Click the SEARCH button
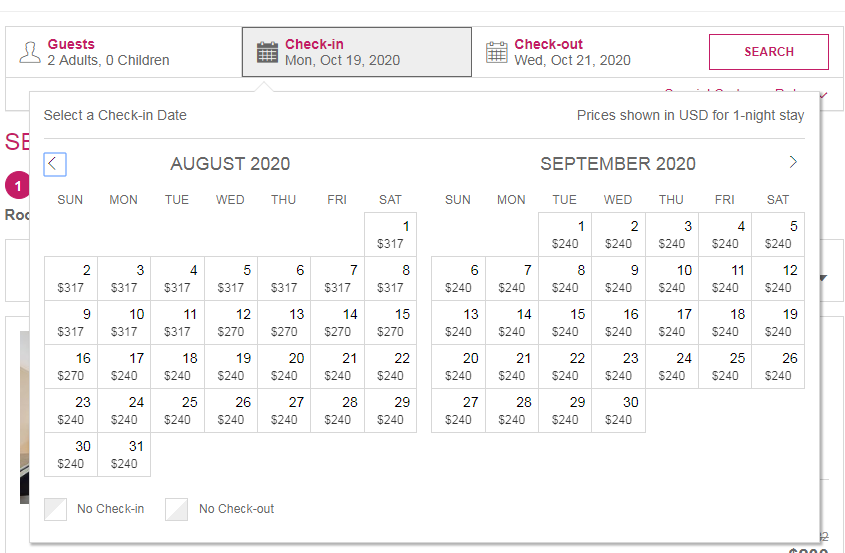 point(768,52)
